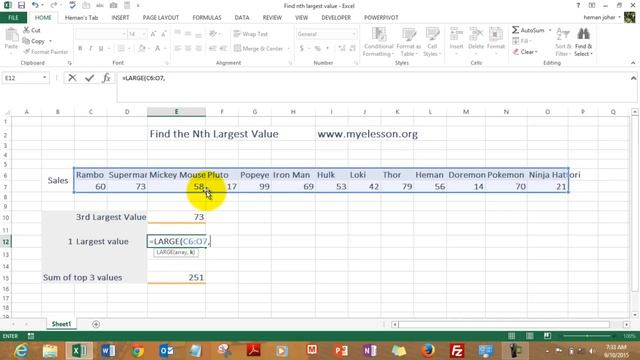
Task: Click the Sort & Filter icon
Action: [x=563, y=34]
